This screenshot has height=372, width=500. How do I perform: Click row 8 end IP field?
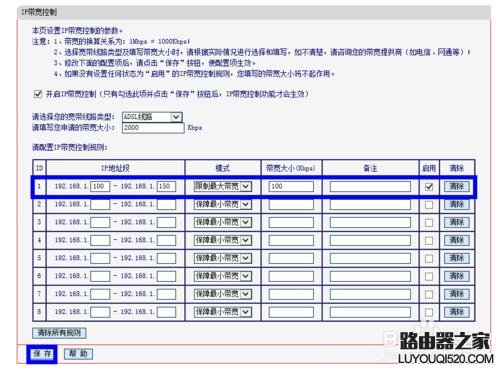166,312
